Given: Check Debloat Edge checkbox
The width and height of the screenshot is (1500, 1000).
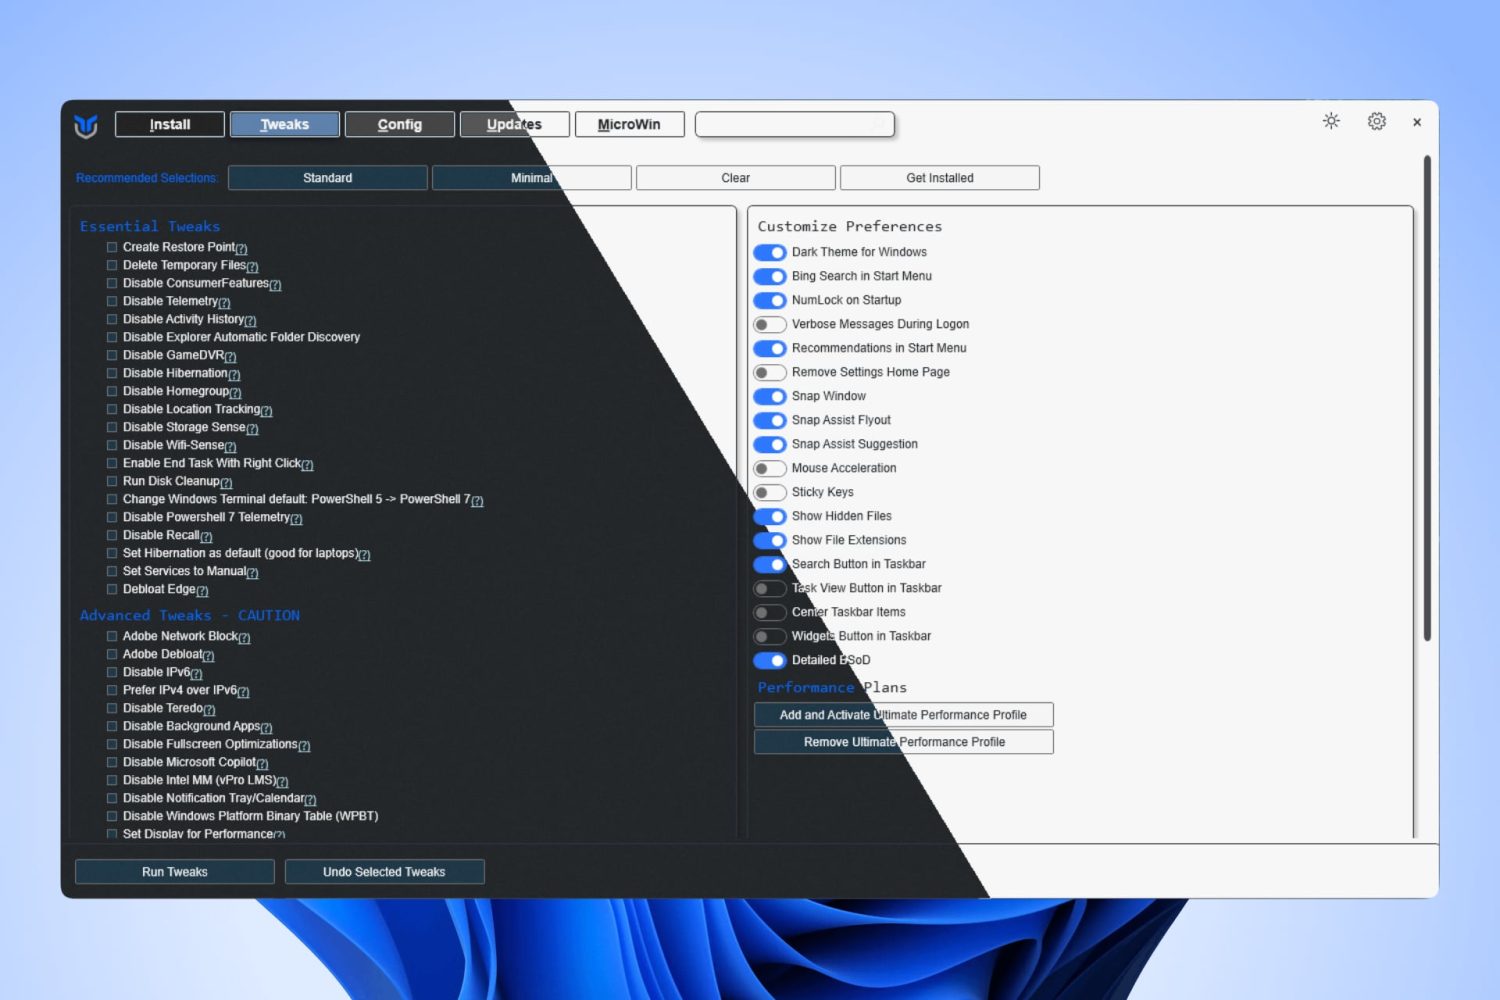Looking at the screenshot, I should click(x=112, y=589).
